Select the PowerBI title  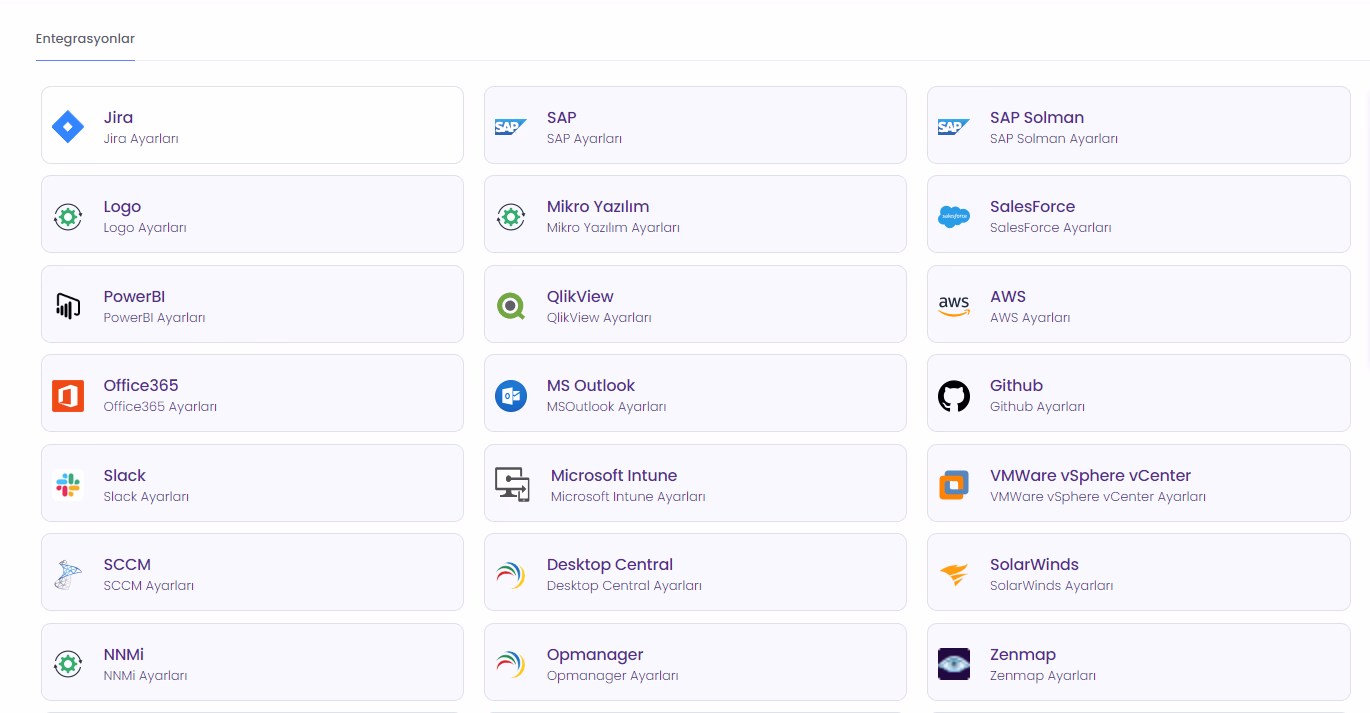click(x=134, y=296)
